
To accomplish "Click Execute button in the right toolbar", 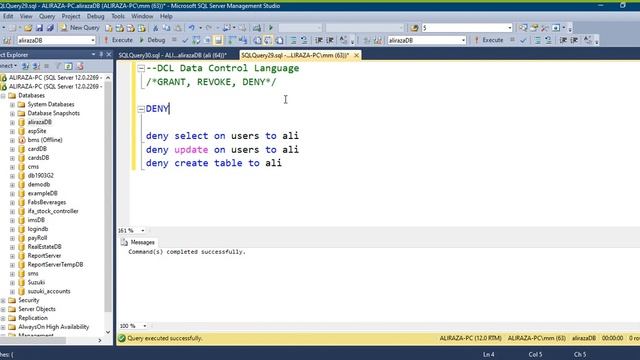I will point(489,40).
